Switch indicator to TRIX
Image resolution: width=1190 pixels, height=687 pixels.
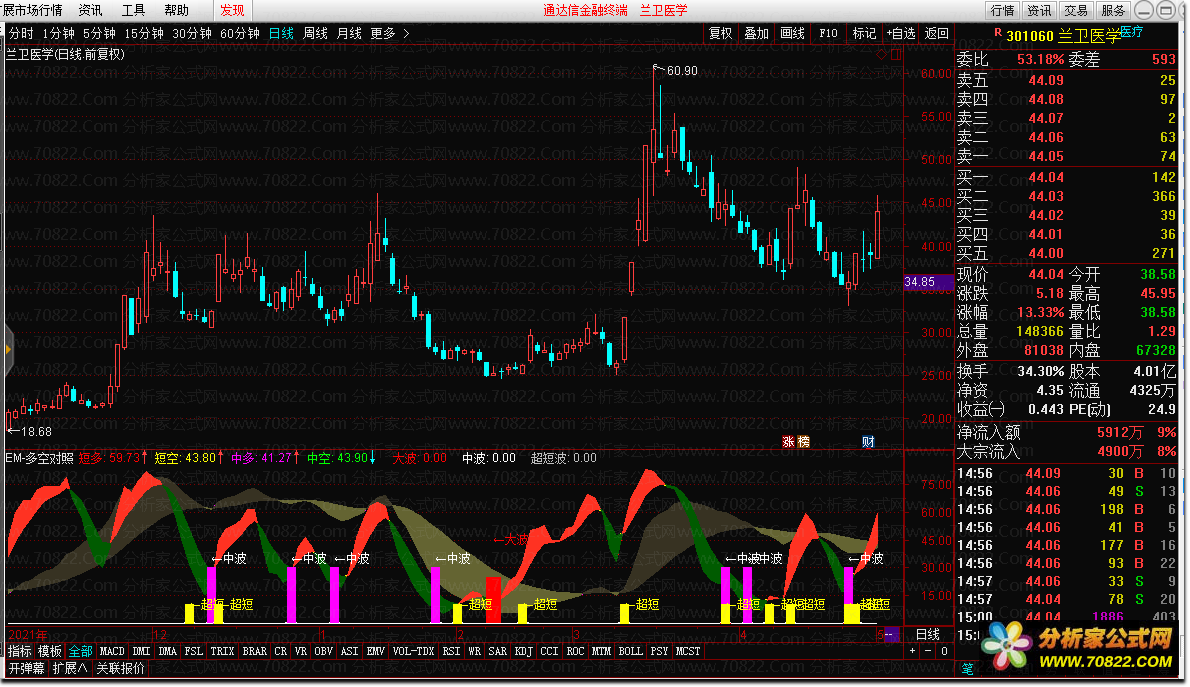pyautogui.click(x=222, y=651)
